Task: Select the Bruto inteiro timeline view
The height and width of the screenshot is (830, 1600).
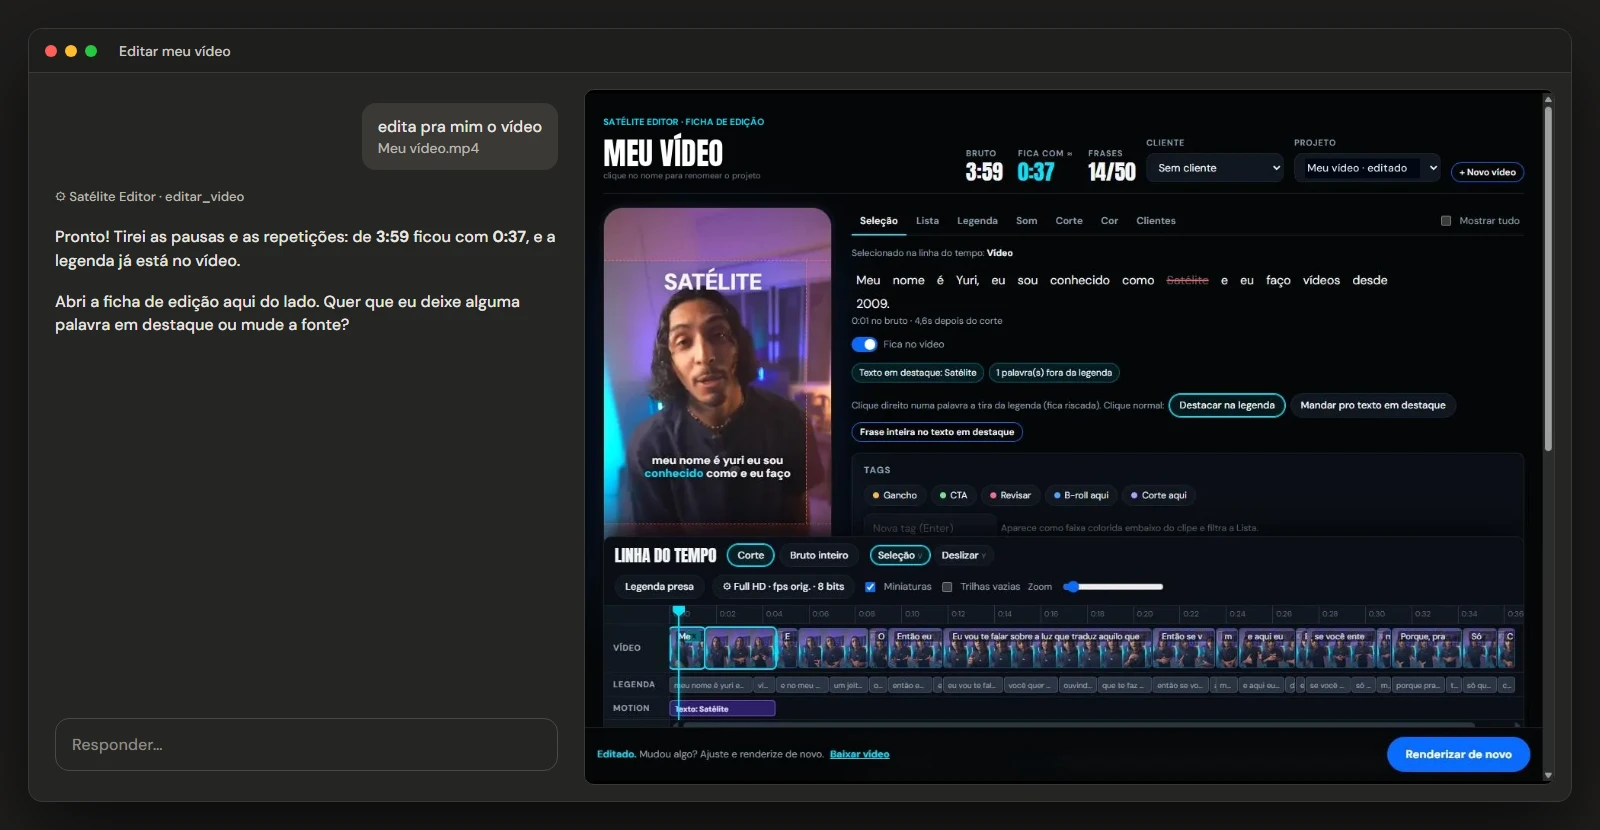Action: click(x=819, y=555)
